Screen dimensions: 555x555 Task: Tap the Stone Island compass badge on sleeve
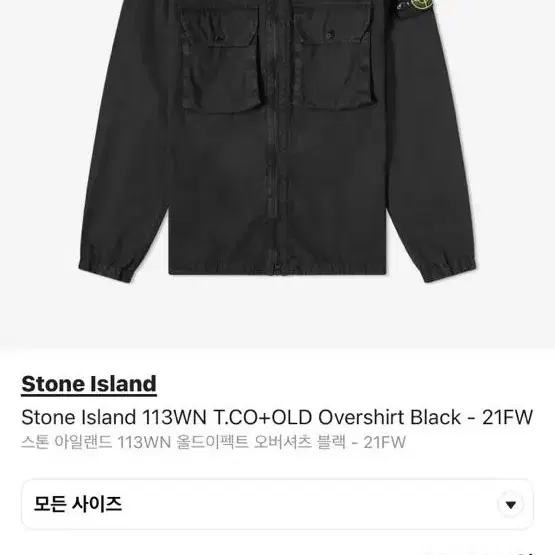(422, 6)
